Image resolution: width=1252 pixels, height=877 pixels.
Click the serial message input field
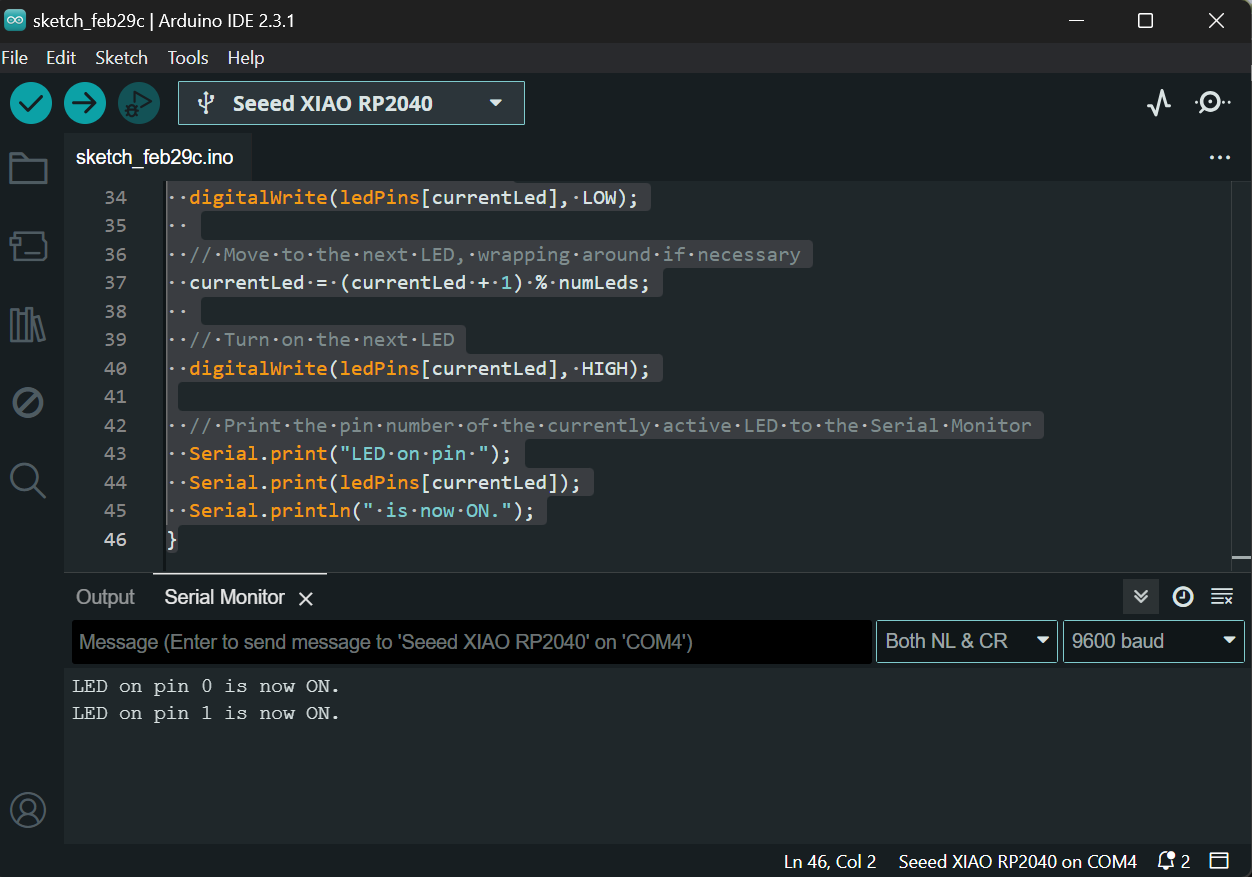(472, 641)
